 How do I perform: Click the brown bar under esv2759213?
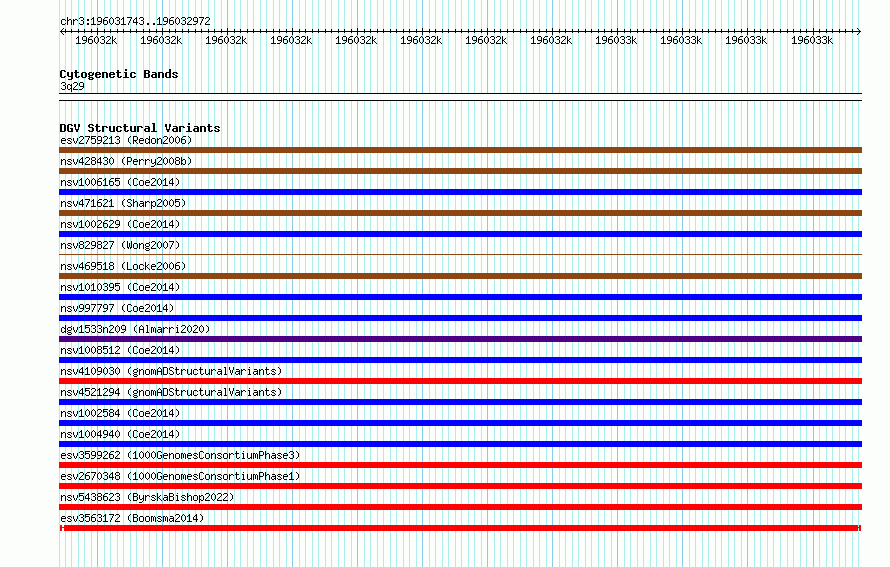point(460,150)
